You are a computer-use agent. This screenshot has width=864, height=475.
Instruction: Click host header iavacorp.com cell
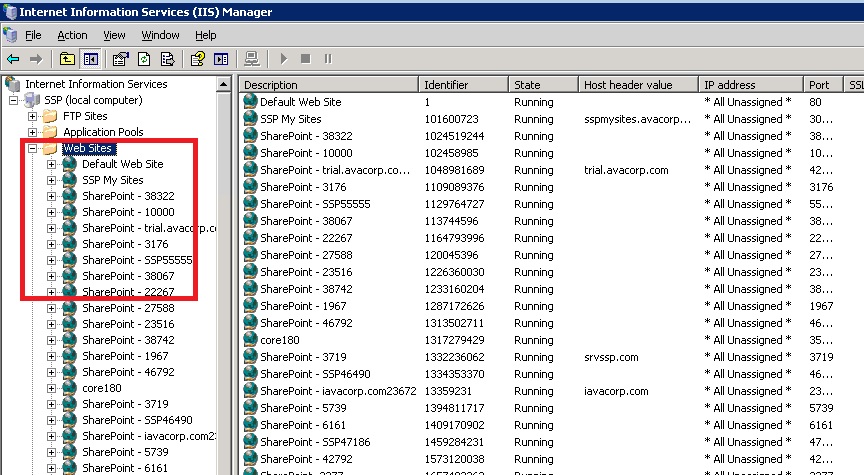click(616, 391)
